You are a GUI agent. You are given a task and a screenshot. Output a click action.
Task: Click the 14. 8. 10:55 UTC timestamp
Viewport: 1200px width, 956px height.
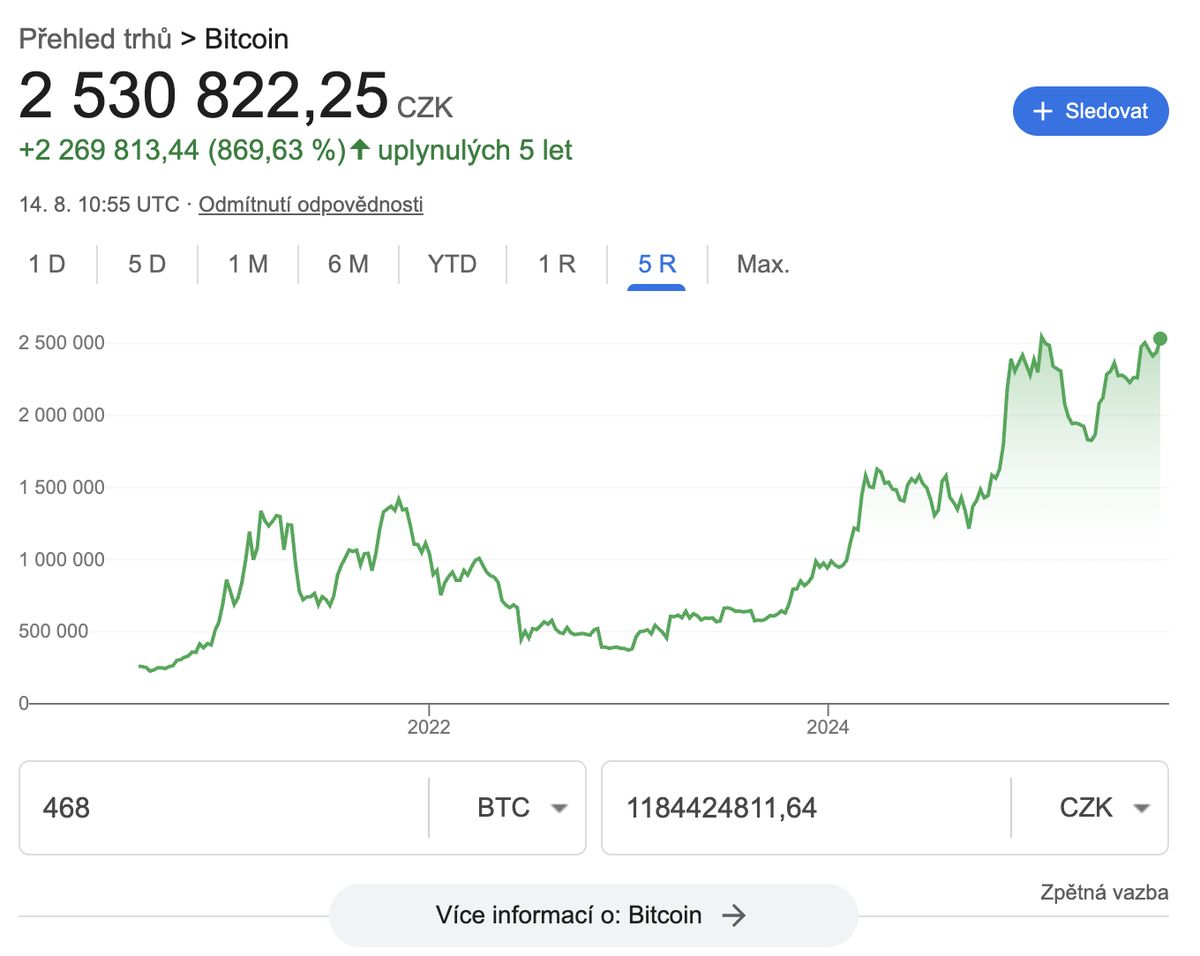click(99, 205)
